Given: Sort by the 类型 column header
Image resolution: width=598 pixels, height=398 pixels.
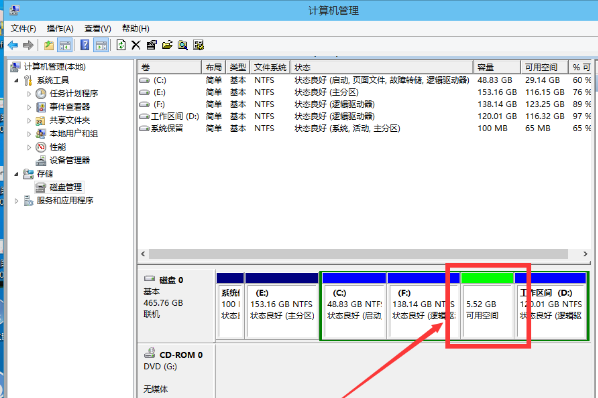Looking at the screenshot, I should tap(238, 67).
